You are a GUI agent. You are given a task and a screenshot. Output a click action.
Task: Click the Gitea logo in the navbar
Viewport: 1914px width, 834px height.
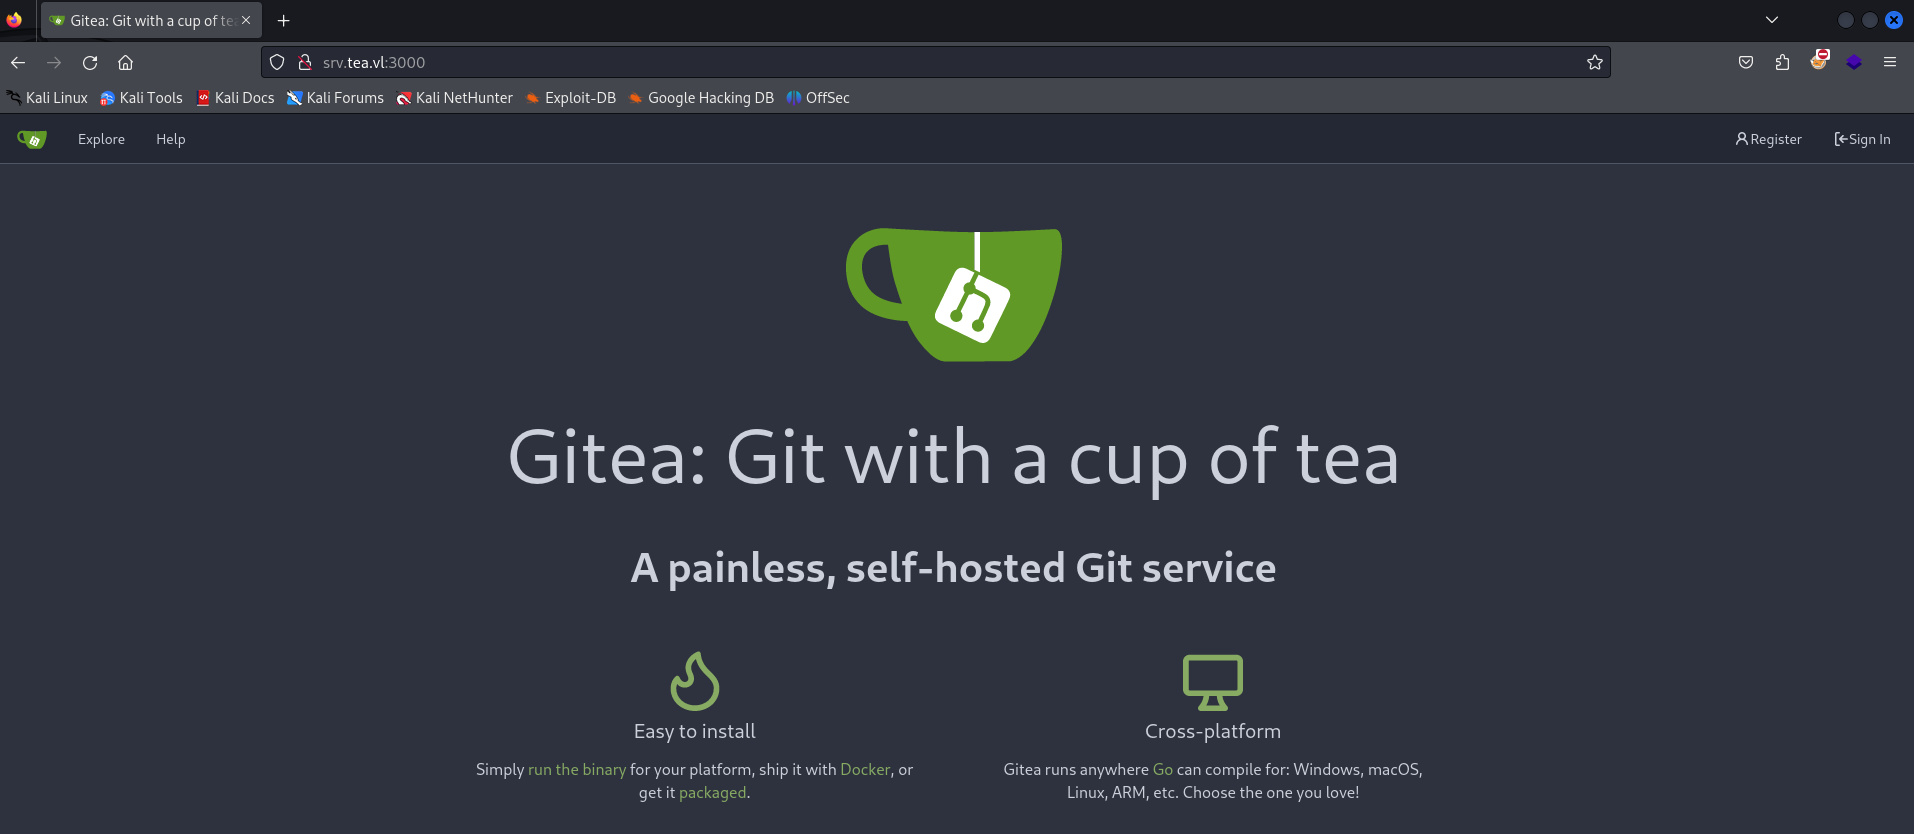pos(32,140)
